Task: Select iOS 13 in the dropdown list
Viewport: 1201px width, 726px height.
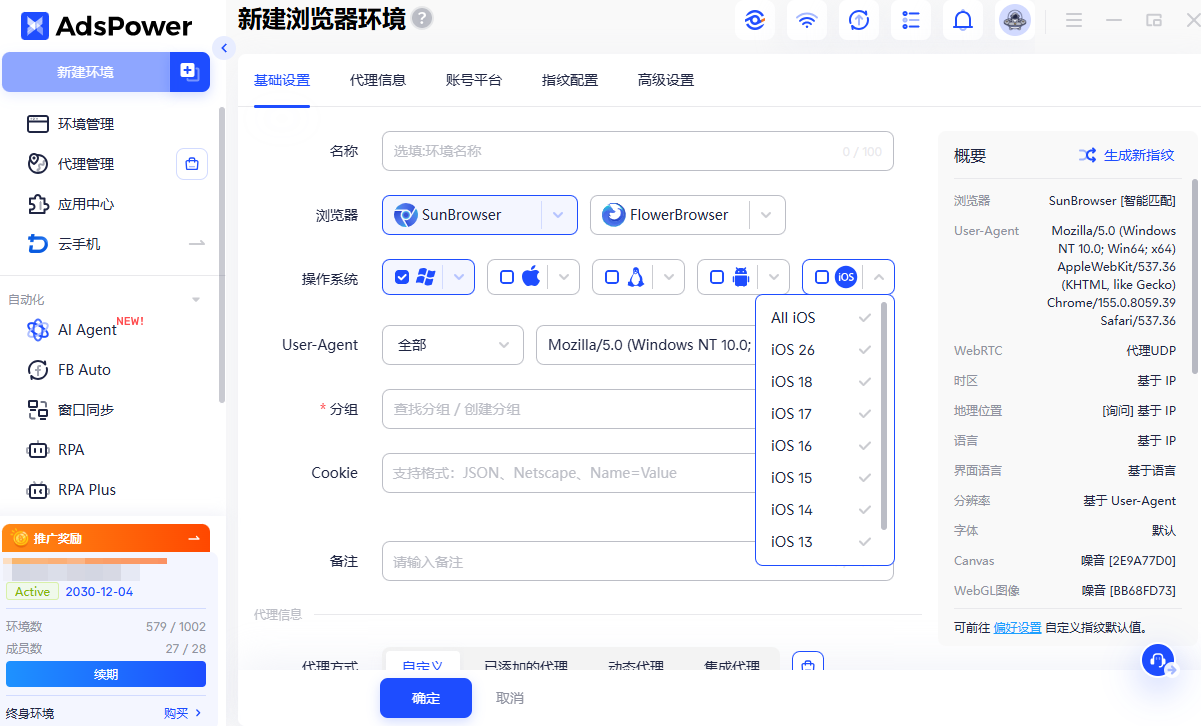Action: (x=820, y=542)
